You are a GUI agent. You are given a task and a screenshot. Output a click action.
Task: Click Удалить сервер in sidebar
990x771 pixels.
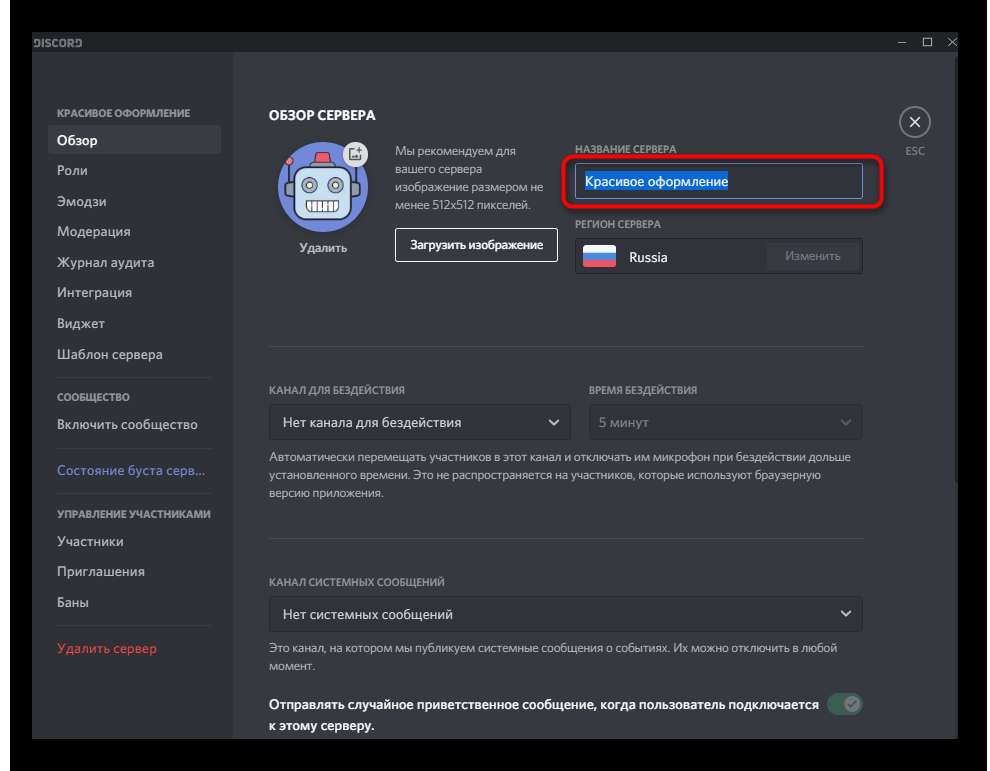point(107,649)
